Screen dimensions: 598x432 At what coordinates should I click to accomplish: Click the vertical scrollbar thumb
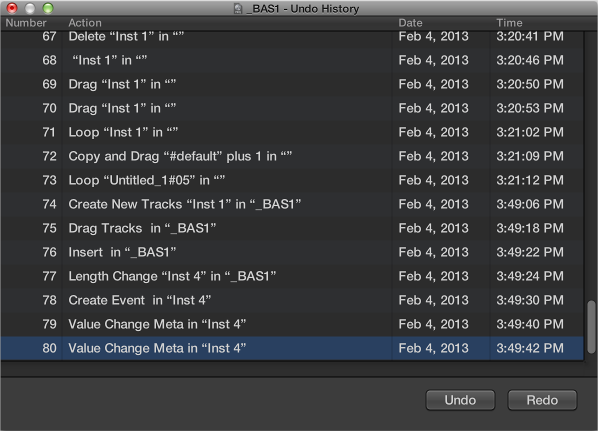coord(591,327)
